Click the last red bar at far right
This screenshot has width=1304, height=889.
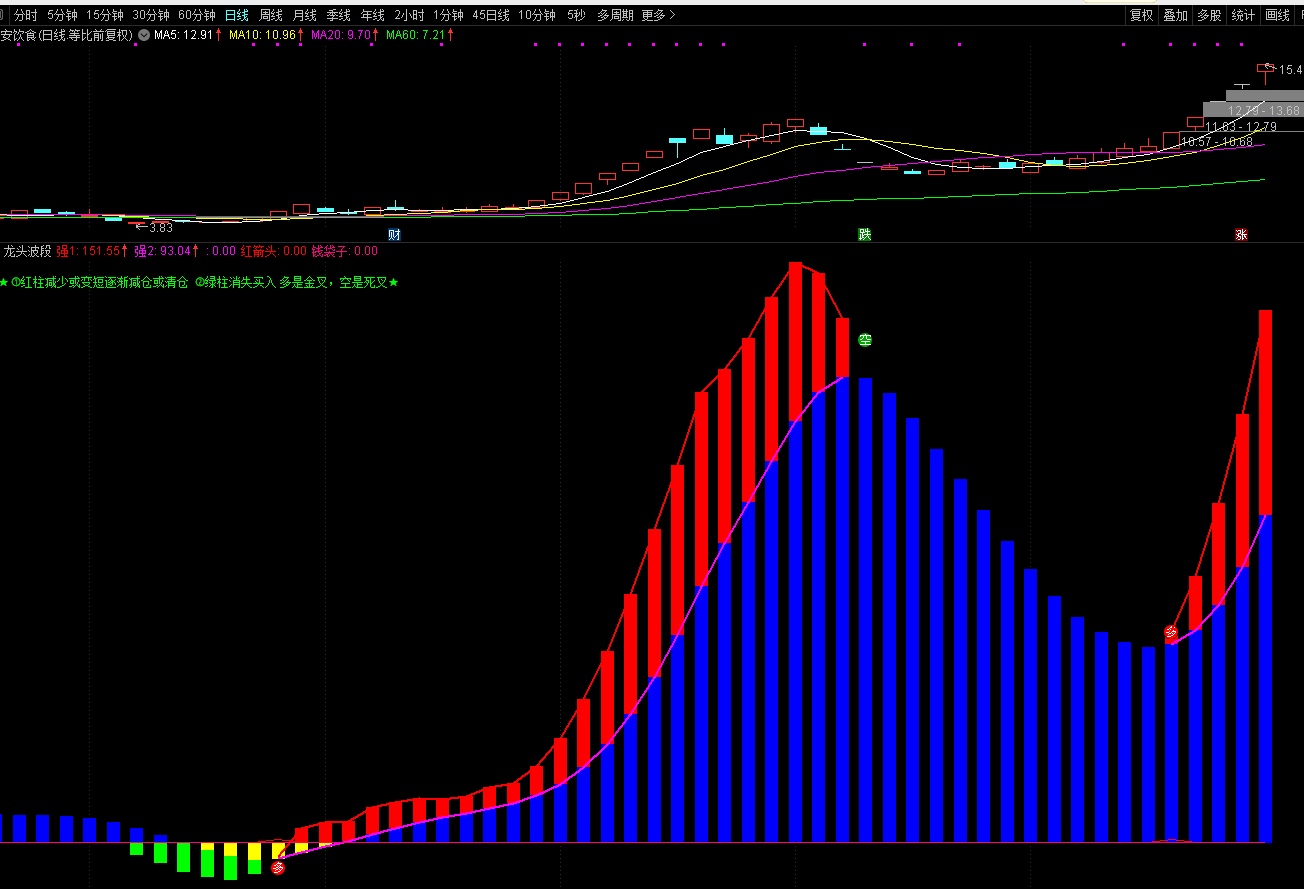1265,413
